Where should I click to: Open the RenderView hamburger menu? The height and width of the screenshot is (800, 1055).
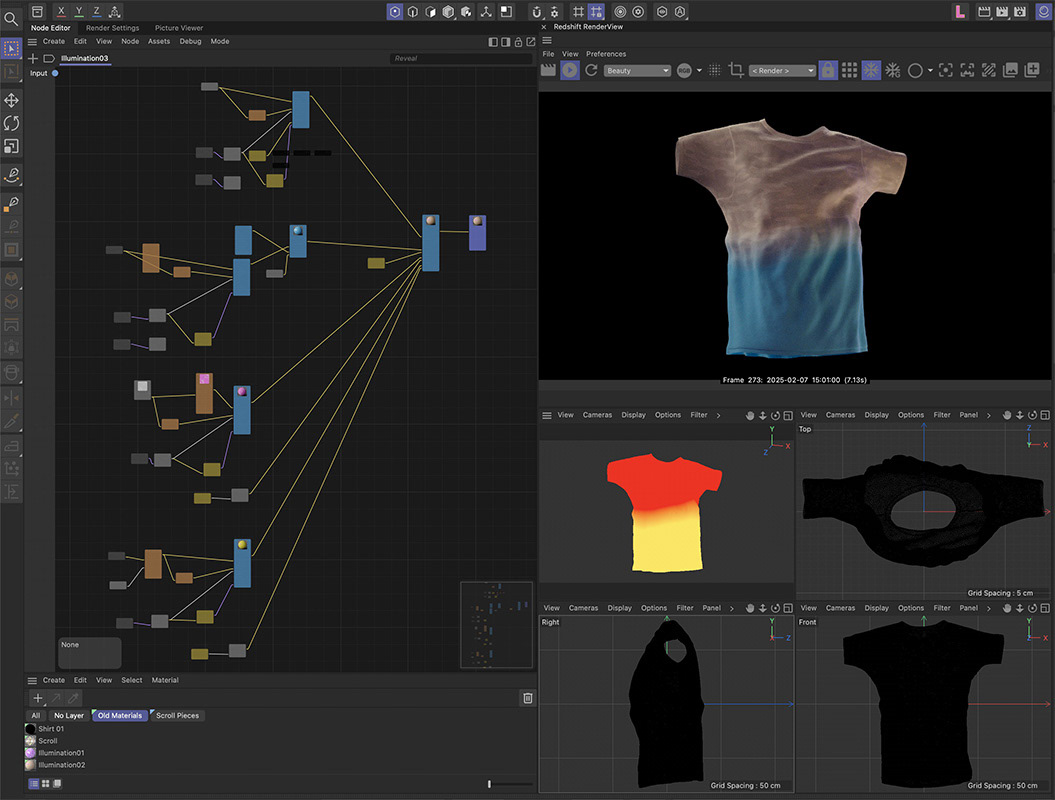[547, 40]
